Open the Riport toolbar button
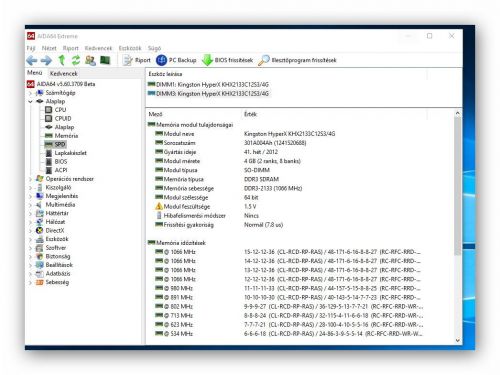Image resolution: width=500 pixels, height=375 pixels. [137, 60]
